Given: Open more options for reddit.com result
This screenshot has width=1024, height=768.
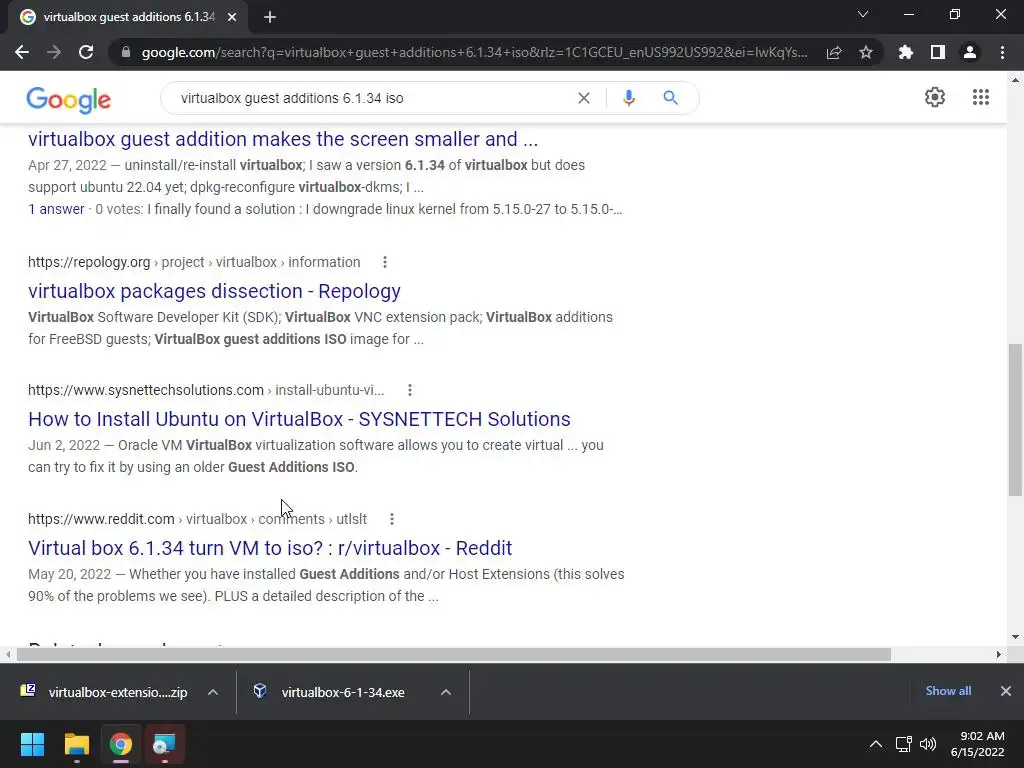Looking at the screenshot, I should 392,519.
